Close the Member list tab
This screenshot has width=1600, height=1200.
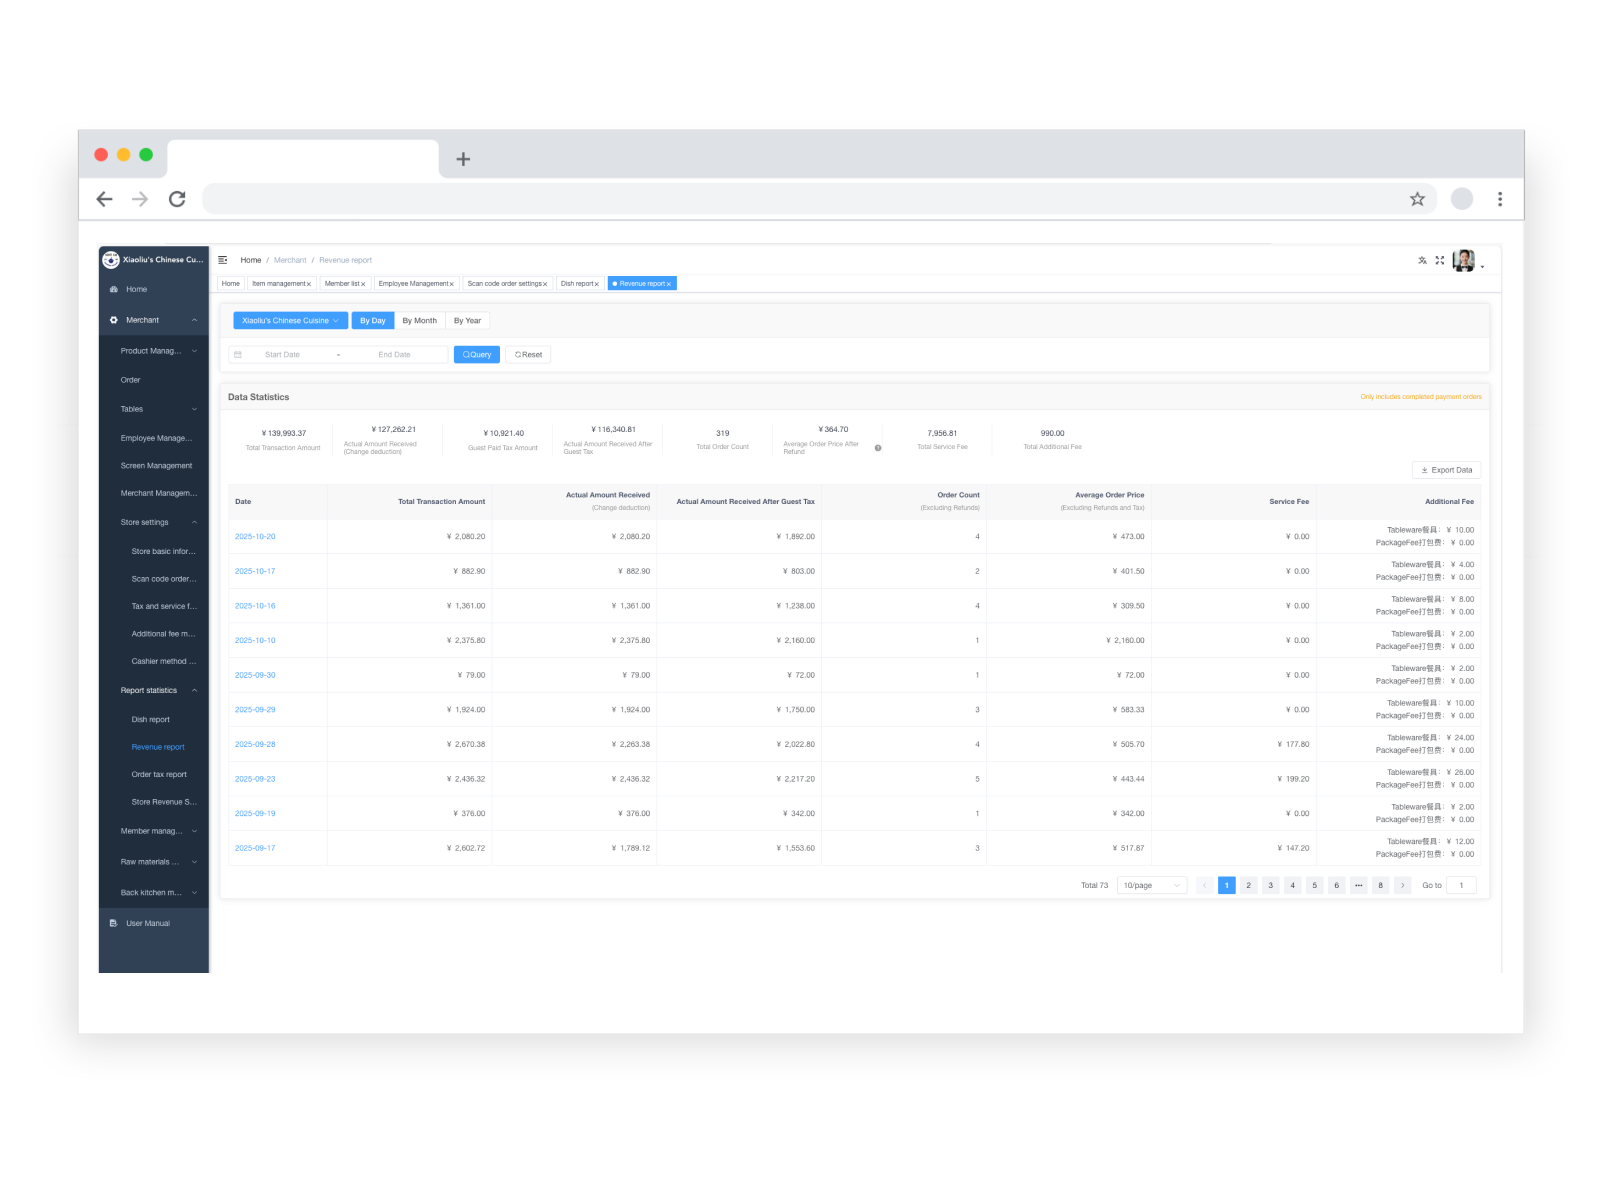point(363,283)
